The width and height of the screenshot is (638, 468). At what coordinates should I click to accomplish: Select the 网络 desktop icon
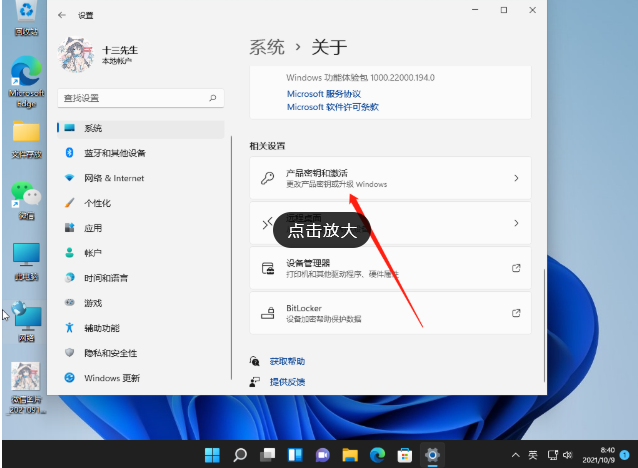26,322
